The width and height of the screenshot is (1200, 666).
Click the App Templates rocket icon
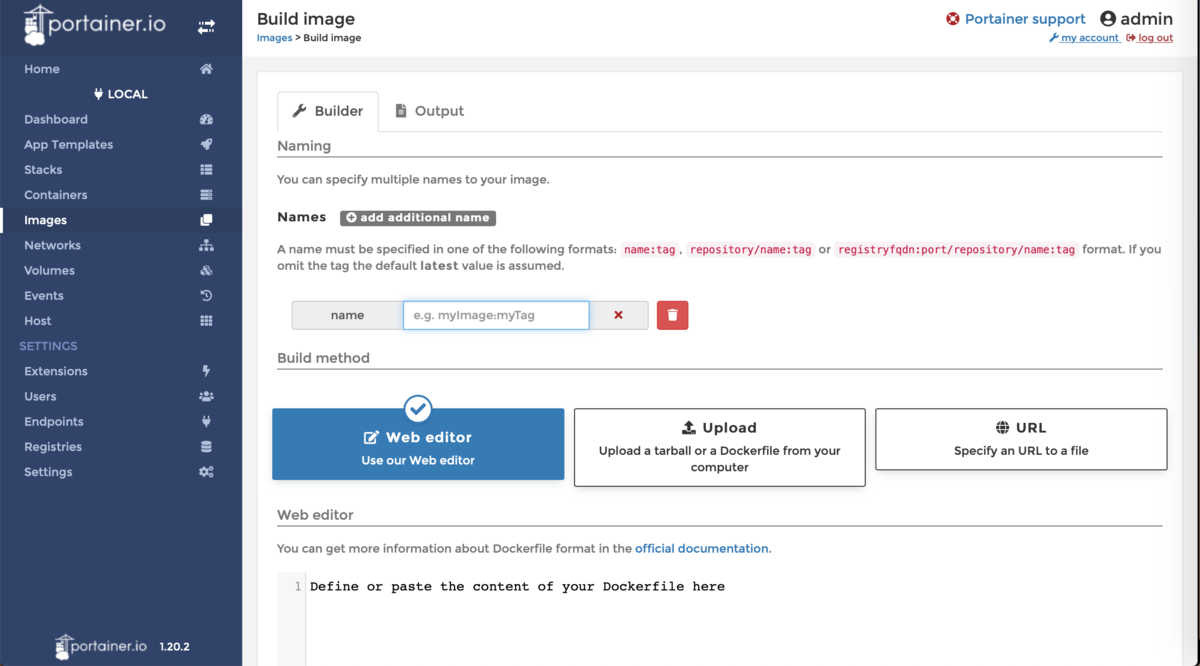[206, 144]
